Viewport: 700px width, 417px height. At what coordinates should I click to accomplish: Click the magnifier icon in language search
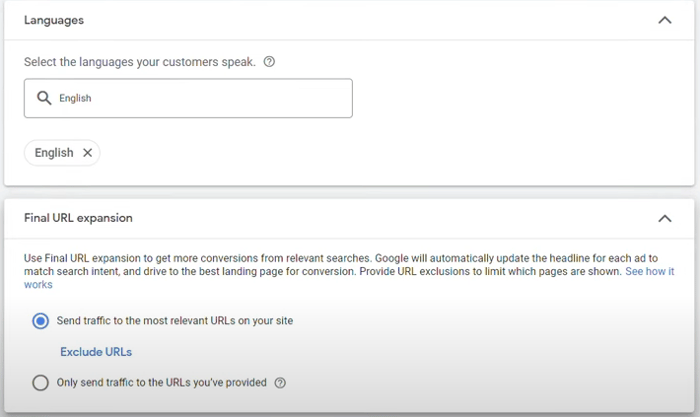point(44,98)
